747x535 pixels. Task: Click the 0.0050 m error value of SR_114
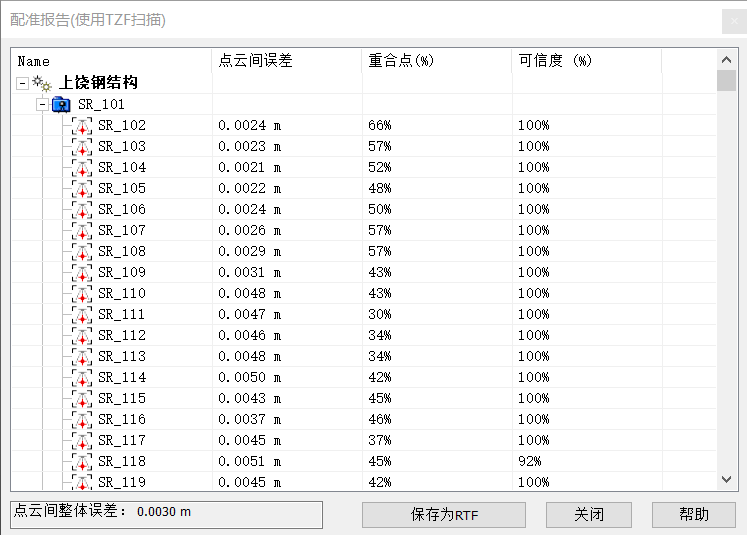pos(250,377)
